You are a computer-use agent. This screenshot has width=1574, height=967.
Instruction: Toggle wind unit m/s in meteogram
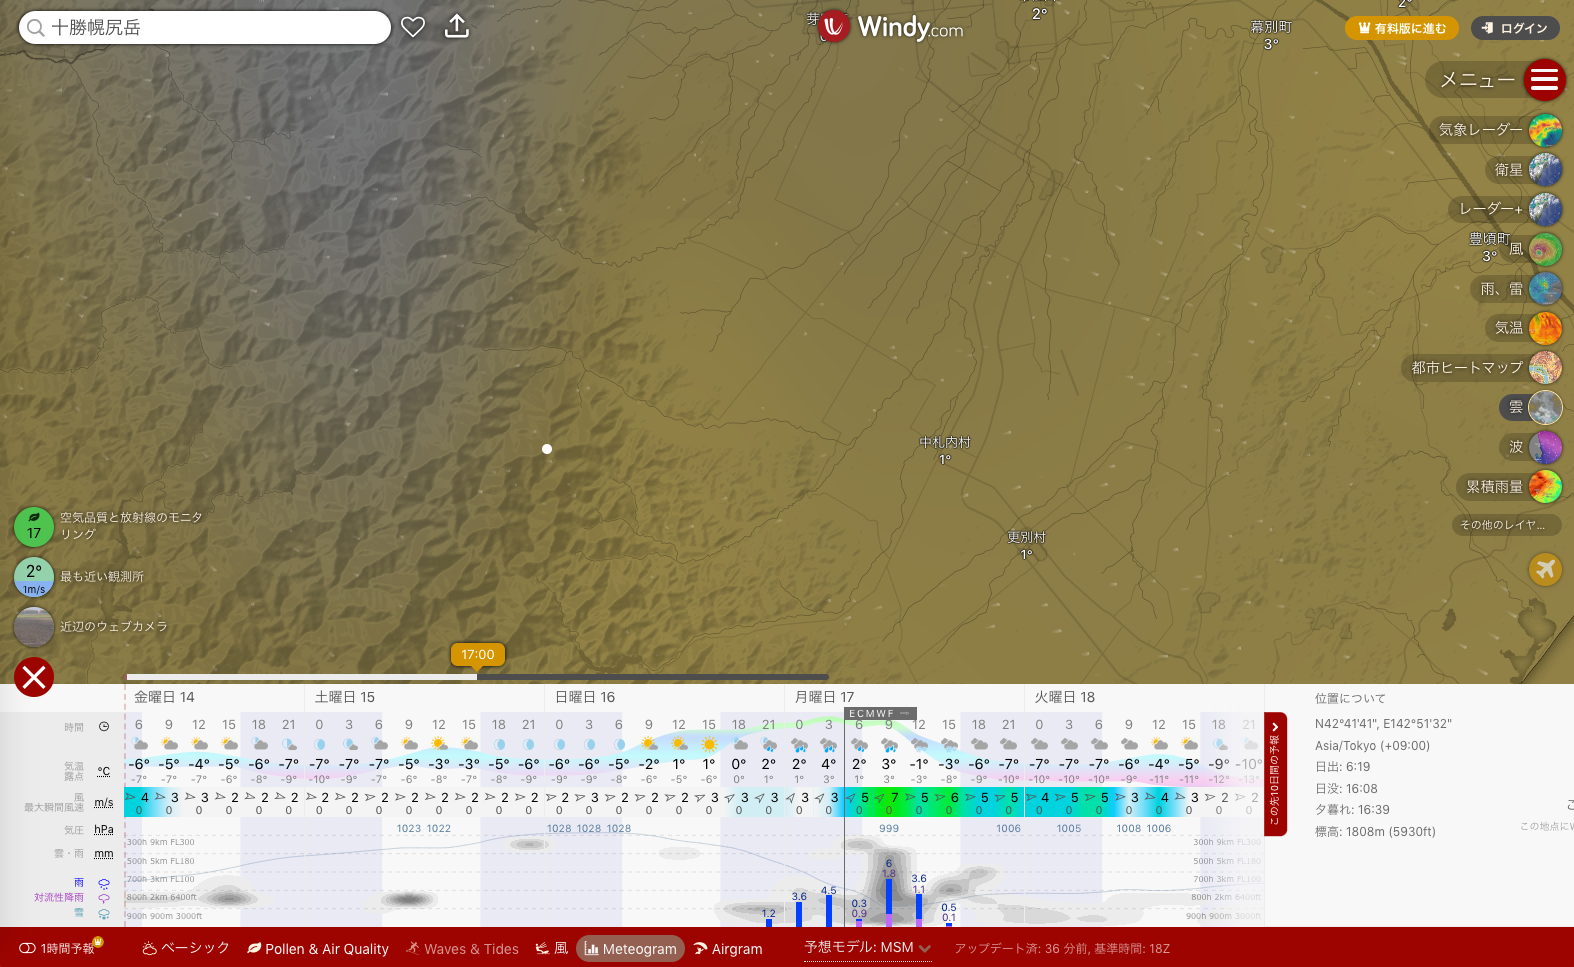coord(103,802)
